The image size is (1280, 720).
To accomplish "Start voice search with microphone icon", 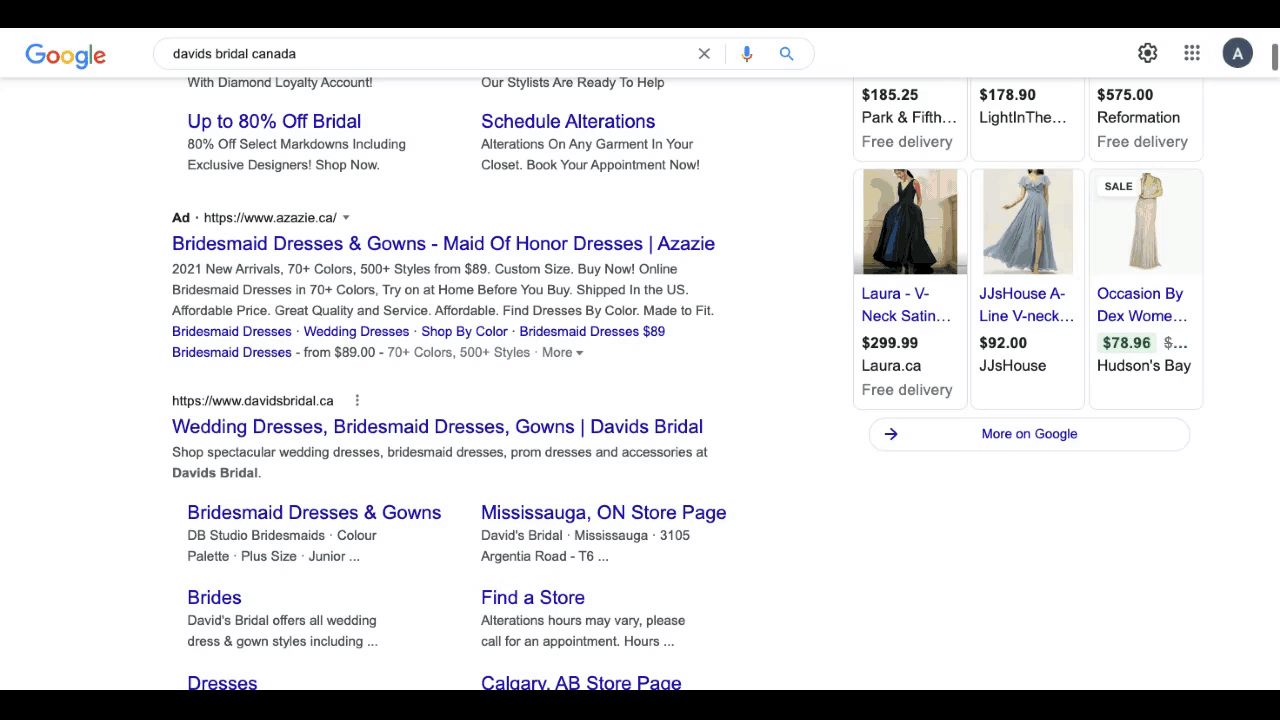I will point(746,54).
